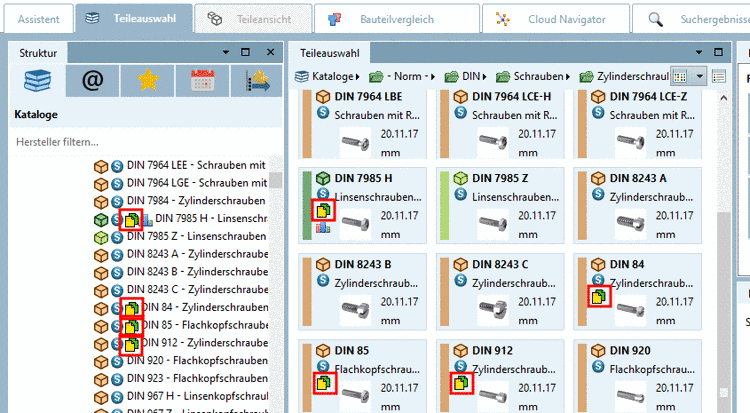Open favorites star icon in Struktur
Screen dimensions: 750x413
[148, 80]
